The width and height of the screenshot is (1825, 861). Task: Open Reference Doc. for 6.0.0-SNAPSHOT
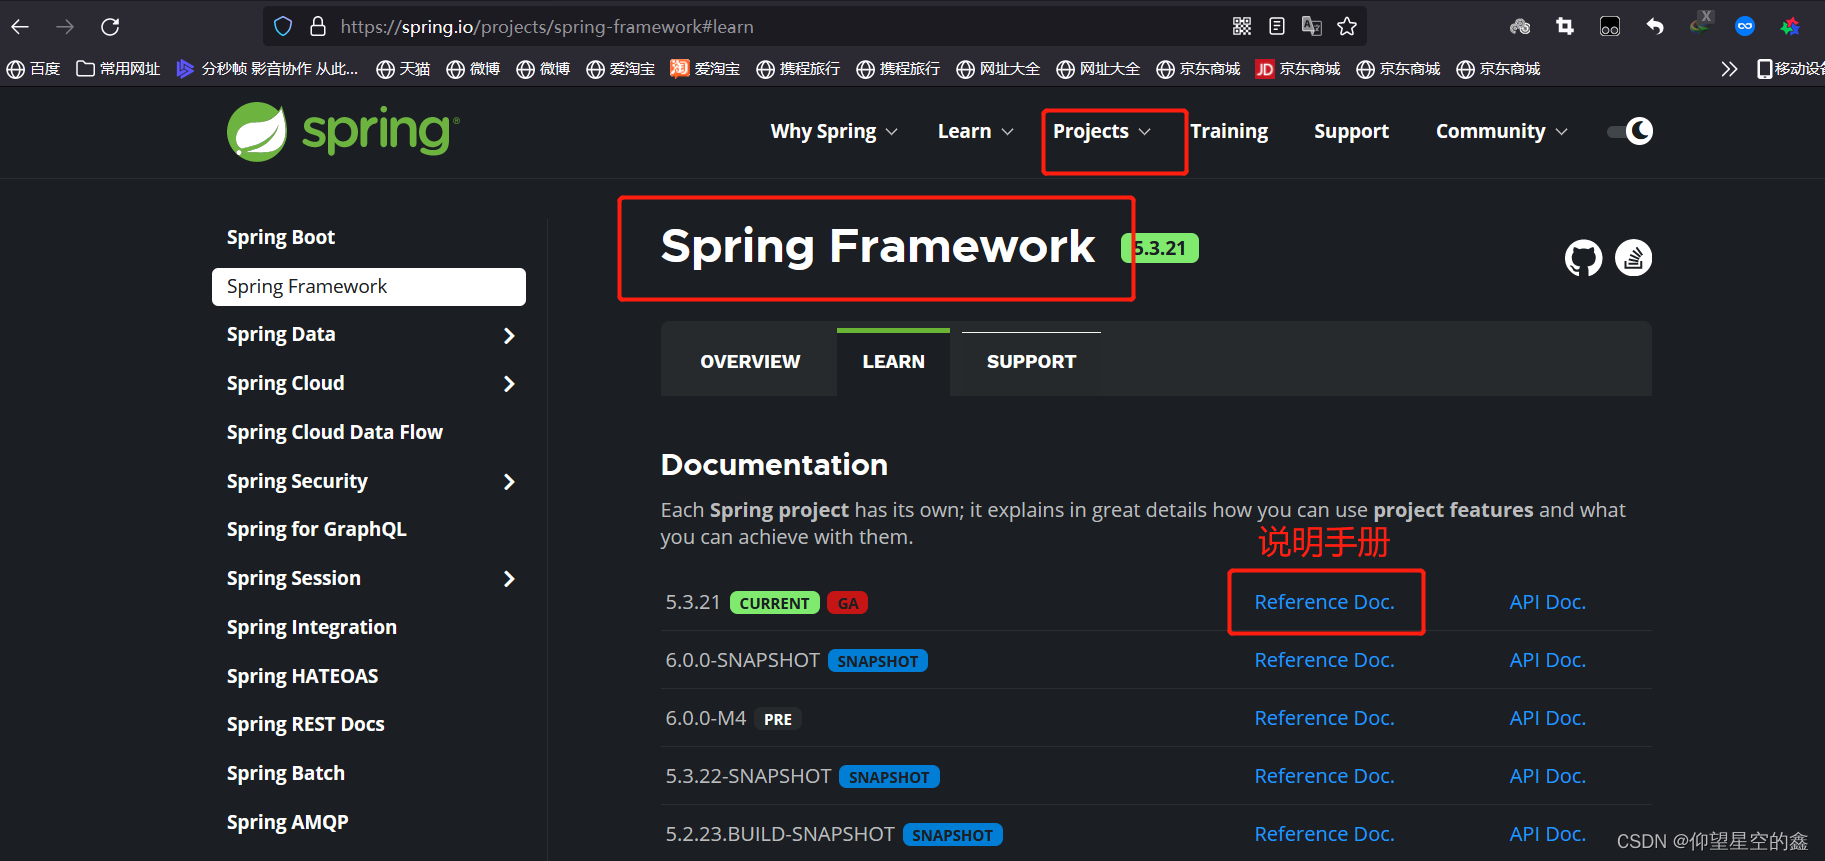point(1324,660)
